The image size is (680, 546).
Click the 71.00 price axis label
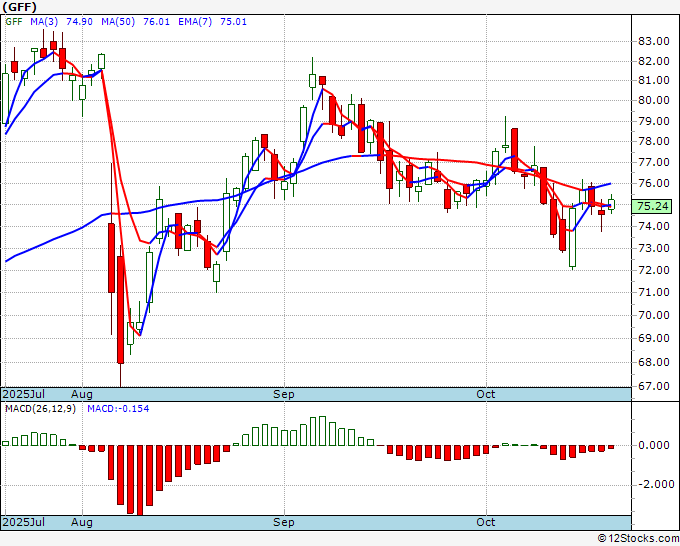coord(654,292)
